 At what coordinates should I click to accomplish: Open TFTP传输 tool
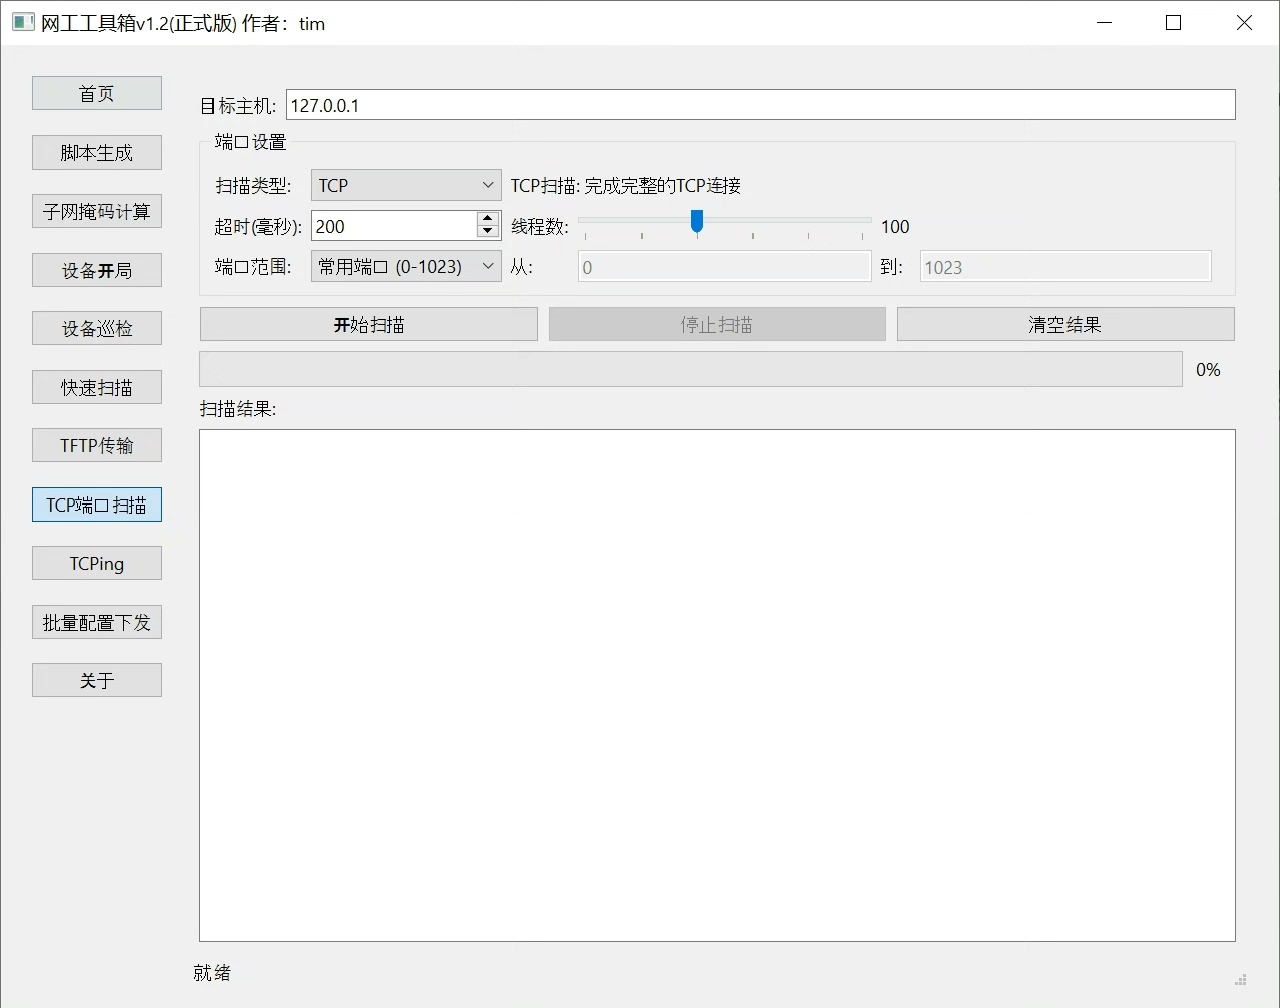(97, 446)
